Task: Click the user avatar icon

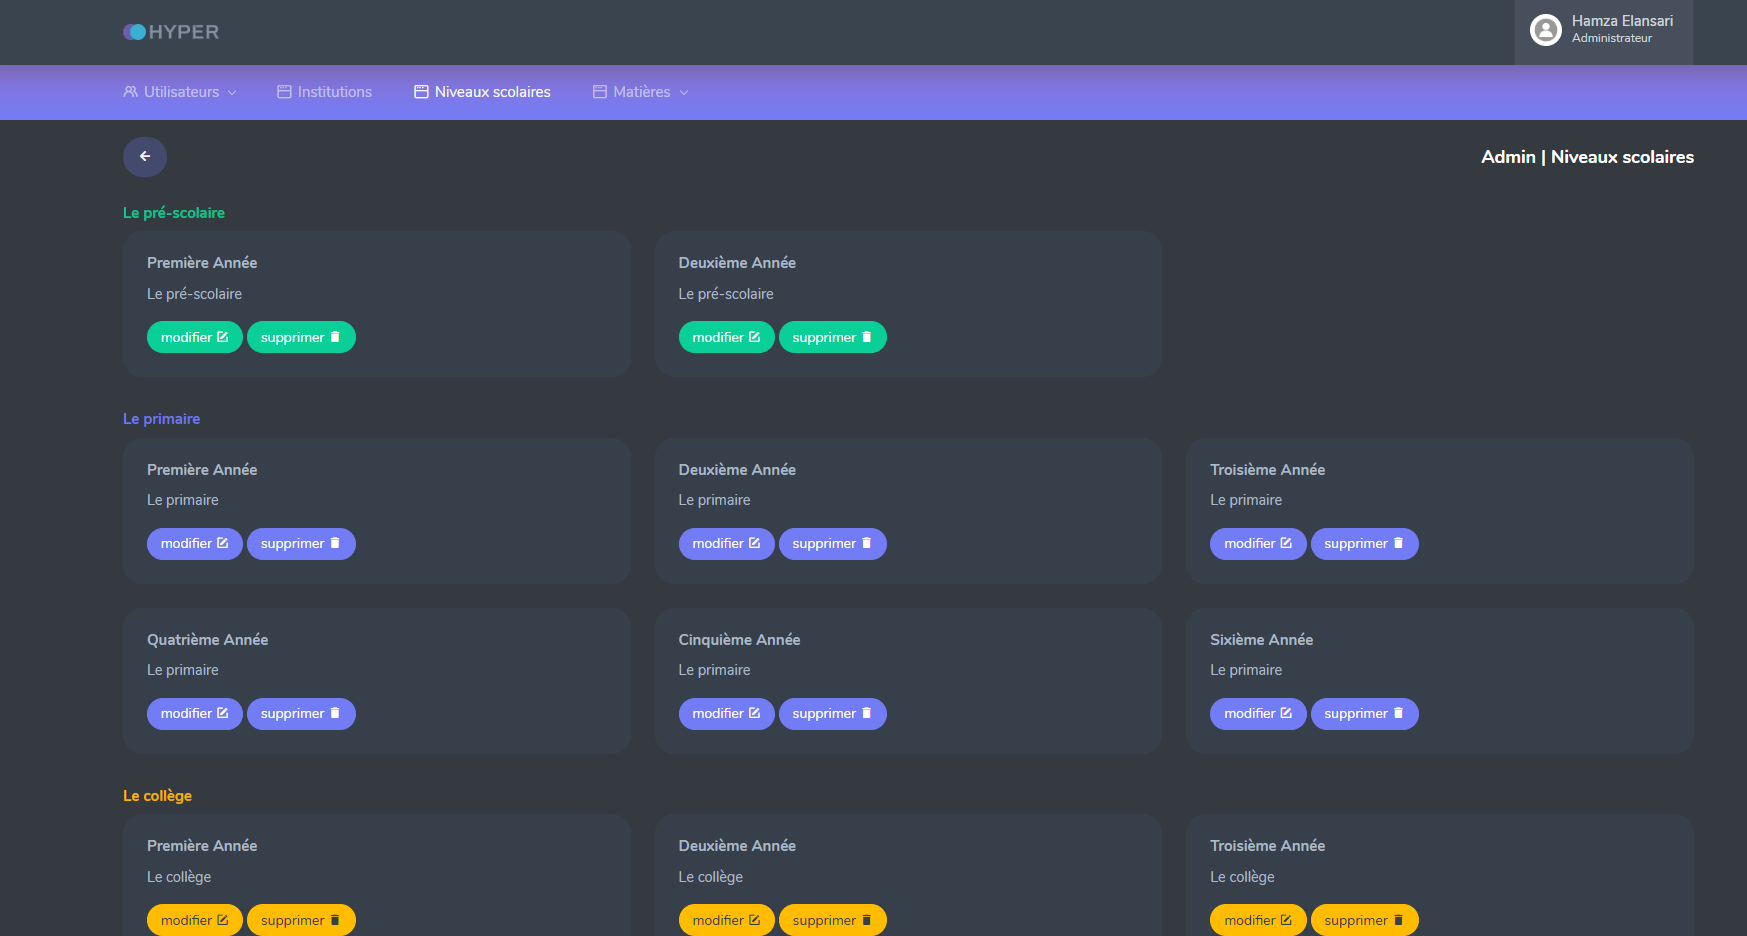Action: click(x=1545, y=30)
